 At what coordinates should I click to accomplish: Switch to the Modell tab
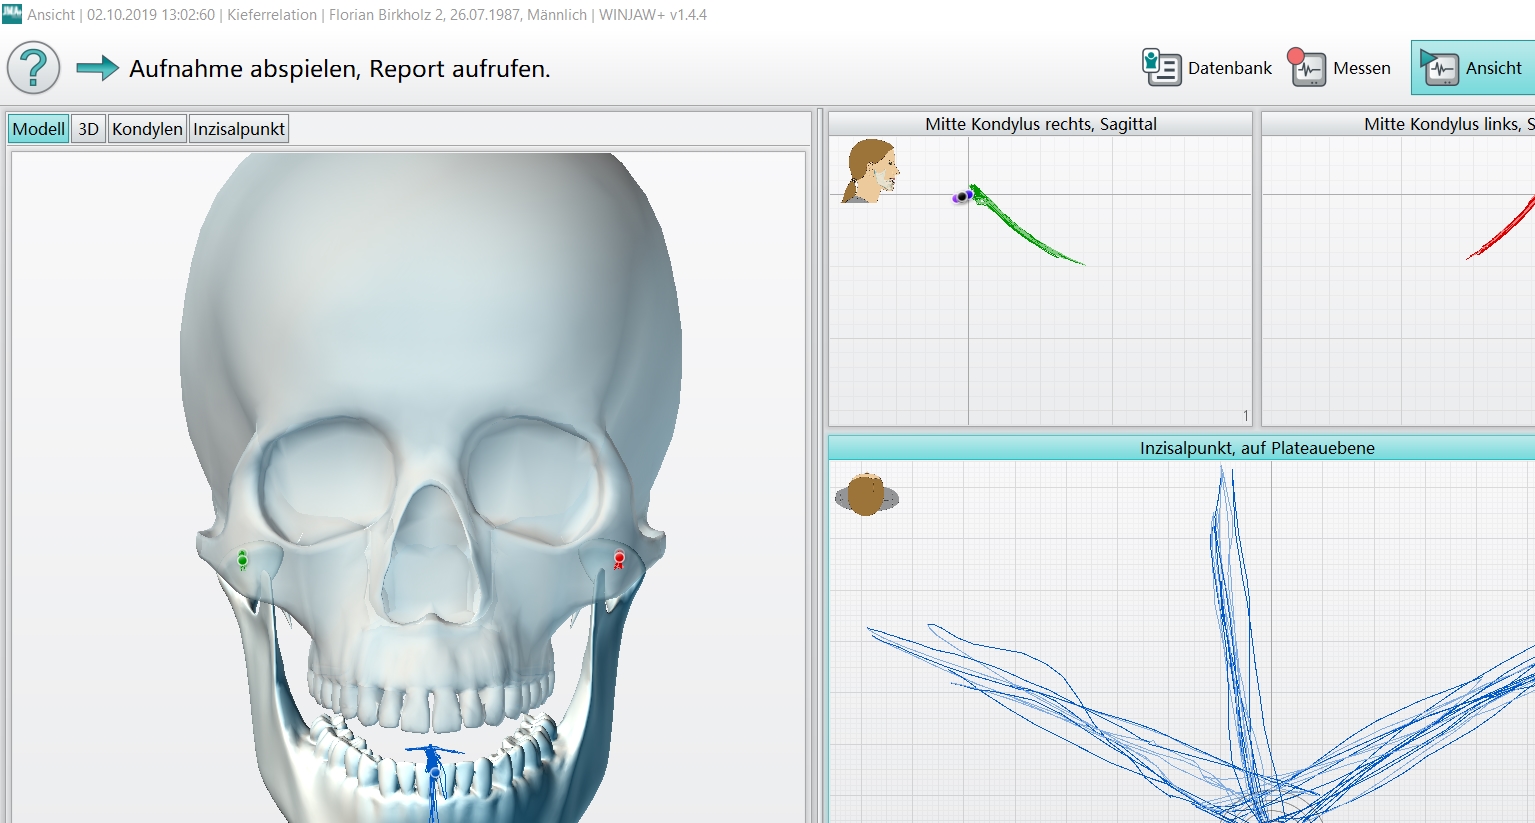(39, 129)
